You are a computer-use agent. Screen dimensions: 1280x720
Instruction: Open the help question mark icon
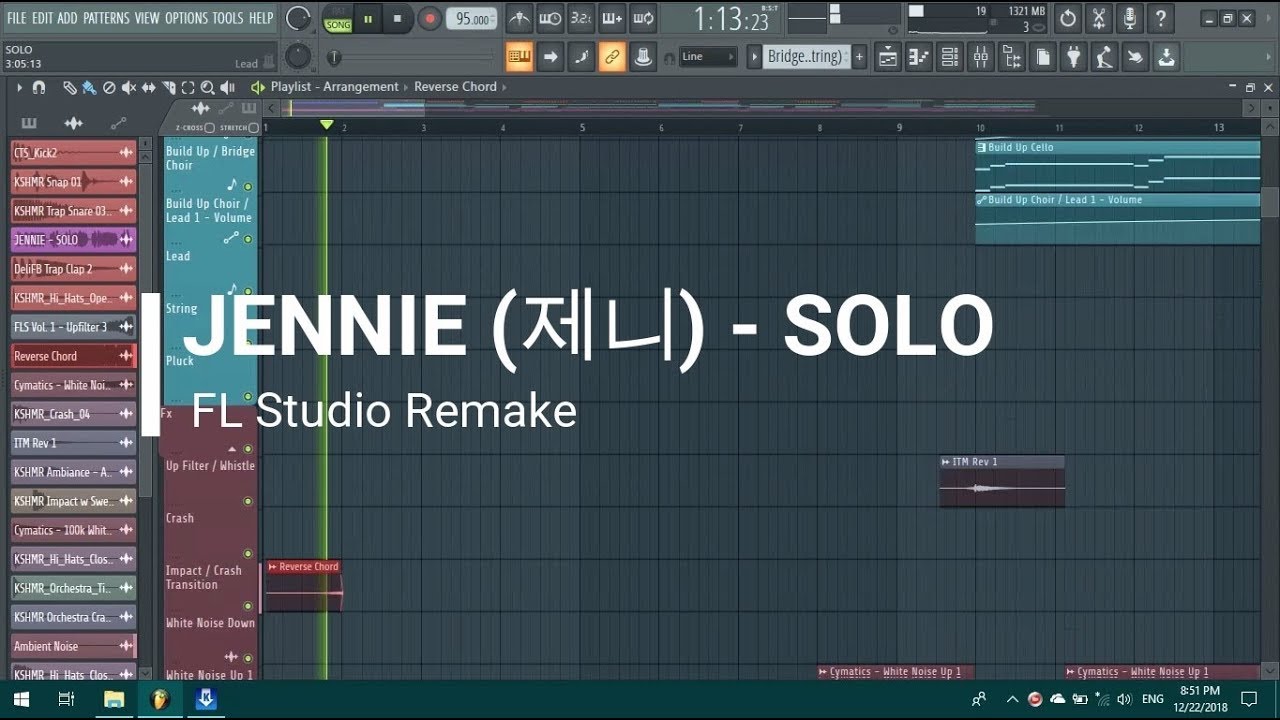click(1161, 18)
